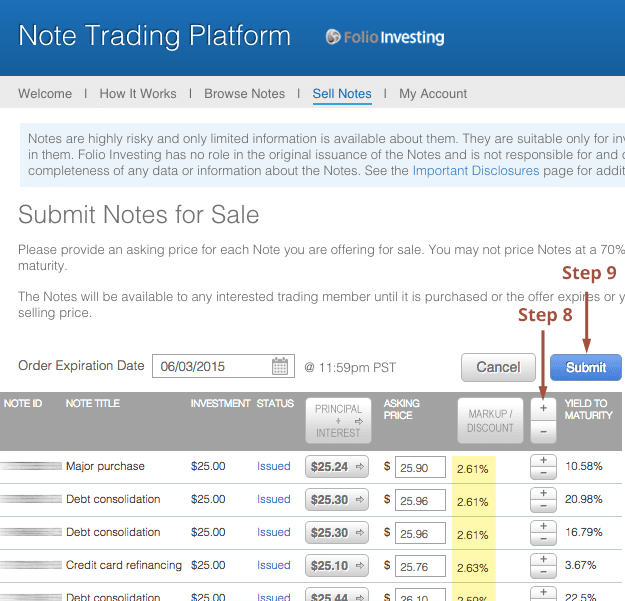Edit the 25.90 asking price field
This screenshot has width=625, height=601.
click(420, 467)
